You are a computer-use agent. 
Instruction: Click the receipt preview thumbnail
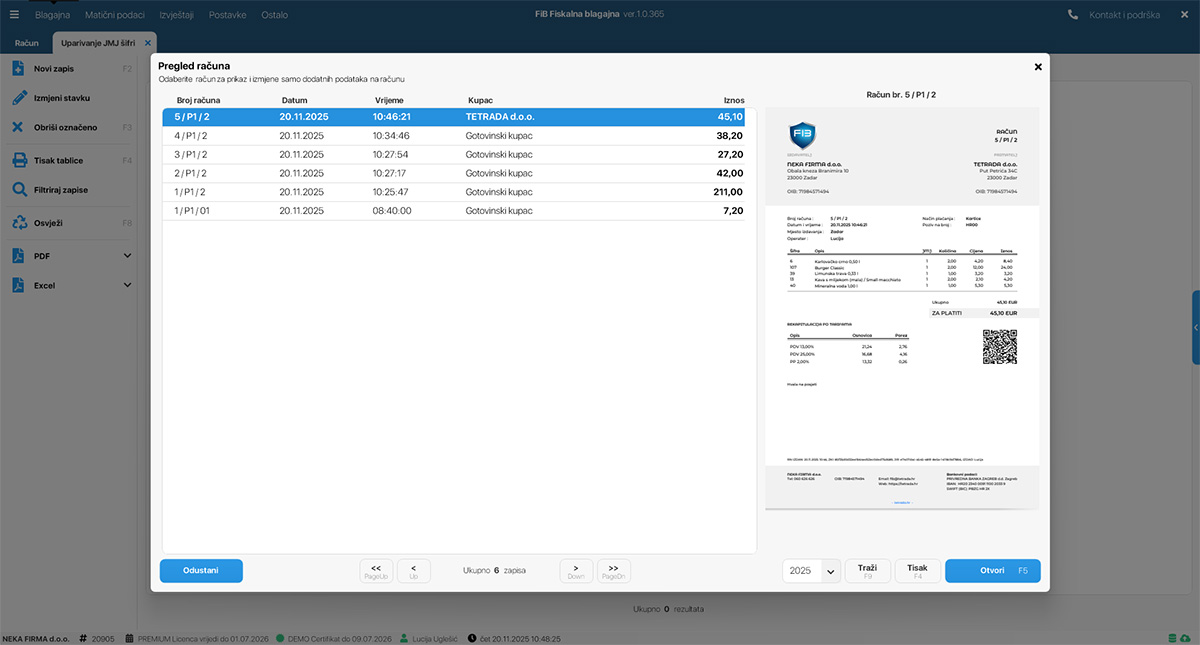pyautogui.click(x=902, y=308)
